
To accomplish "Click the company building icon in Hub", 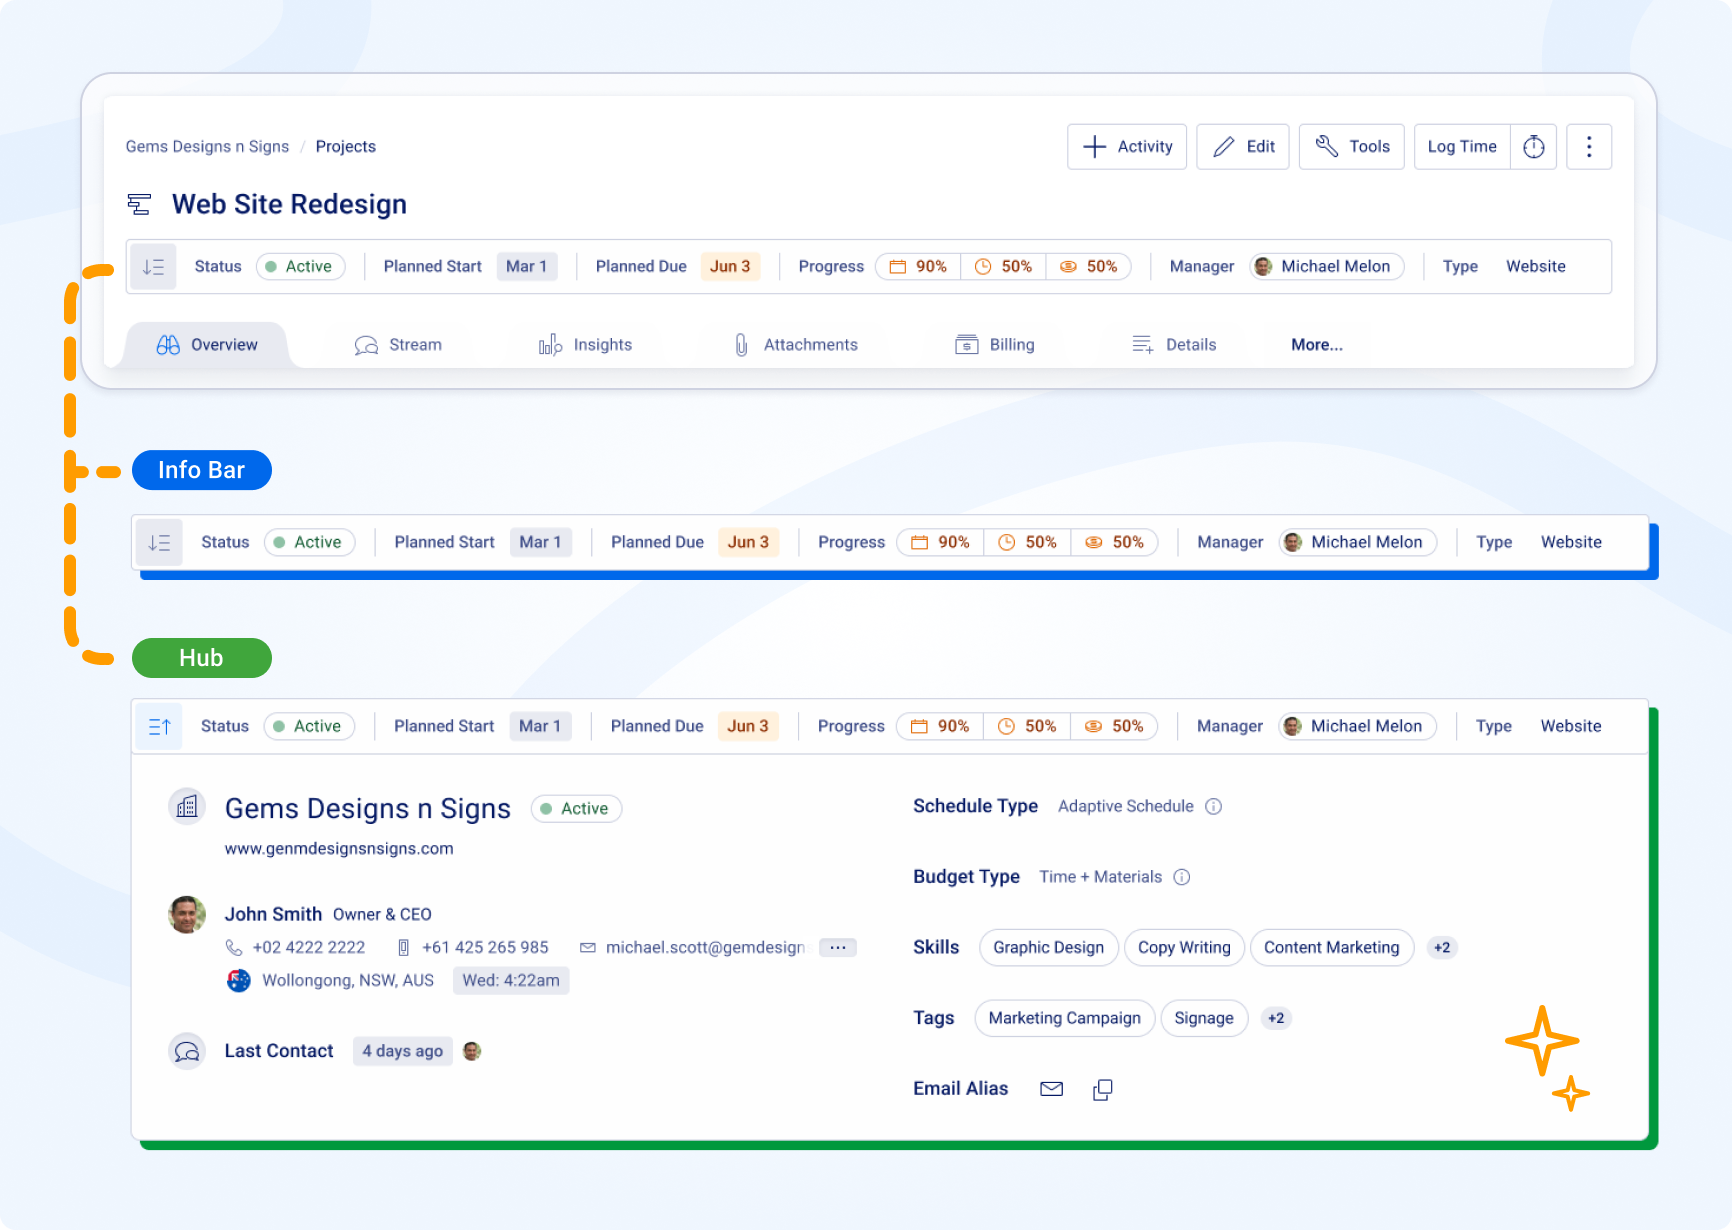I will [187, 807].
